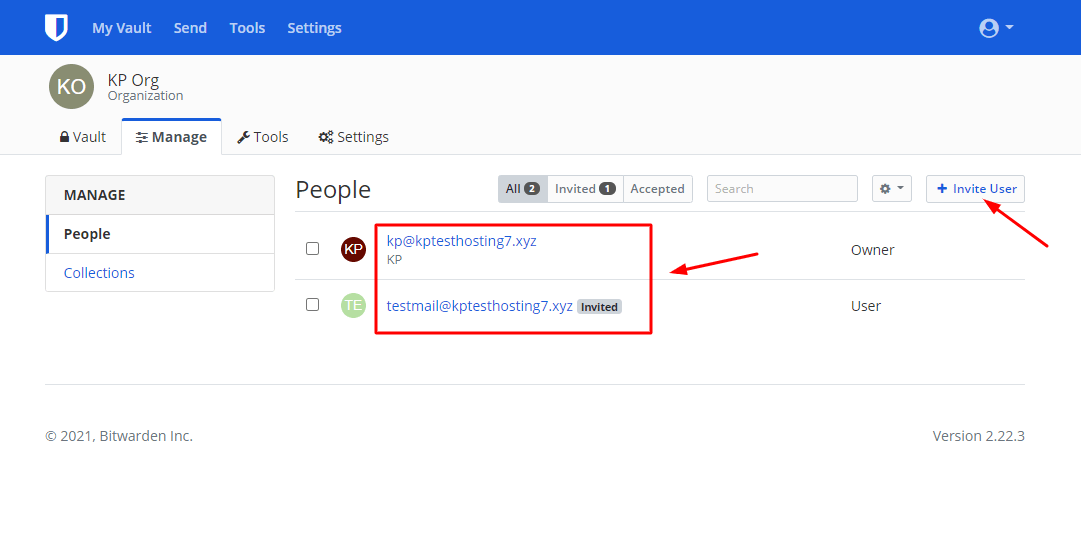This screenshot has height=556, width=1081.
Task: Open the organization Settings tab with cogs icon
Action: 354,137
